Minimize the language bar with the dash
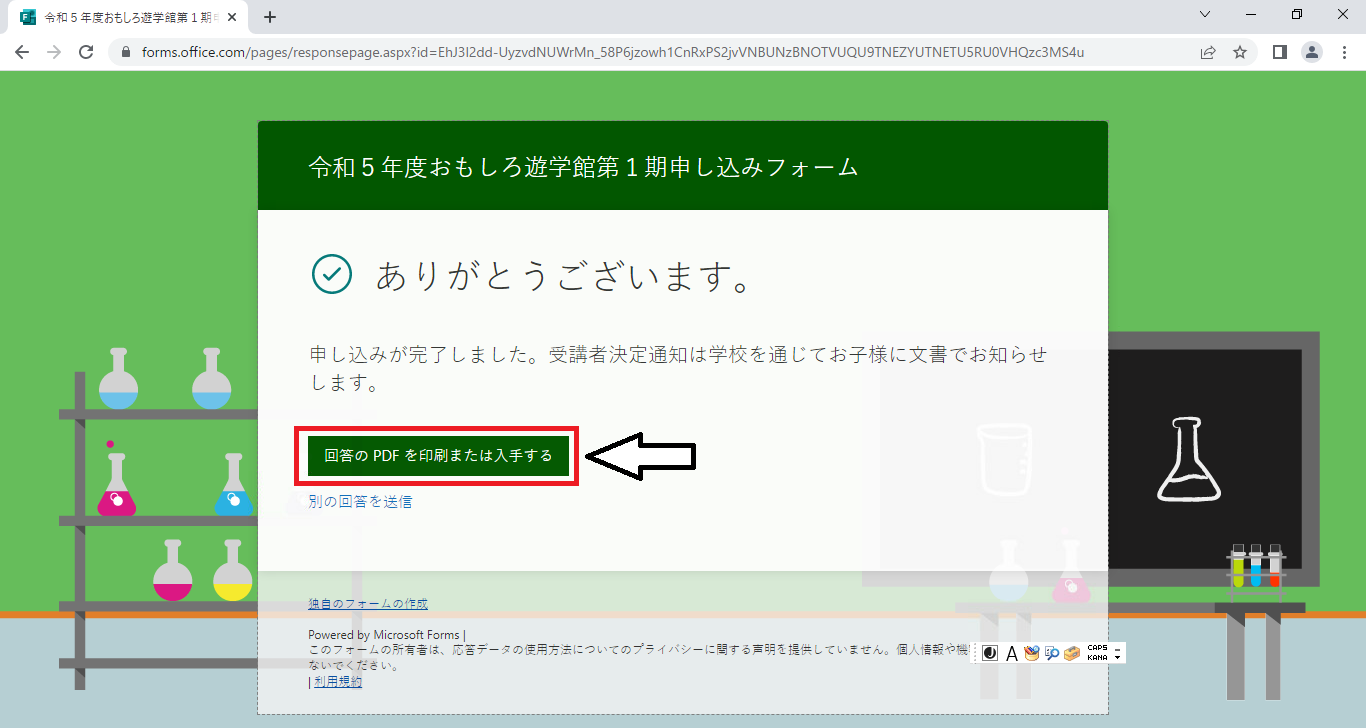 click(x=1117, y=650)
